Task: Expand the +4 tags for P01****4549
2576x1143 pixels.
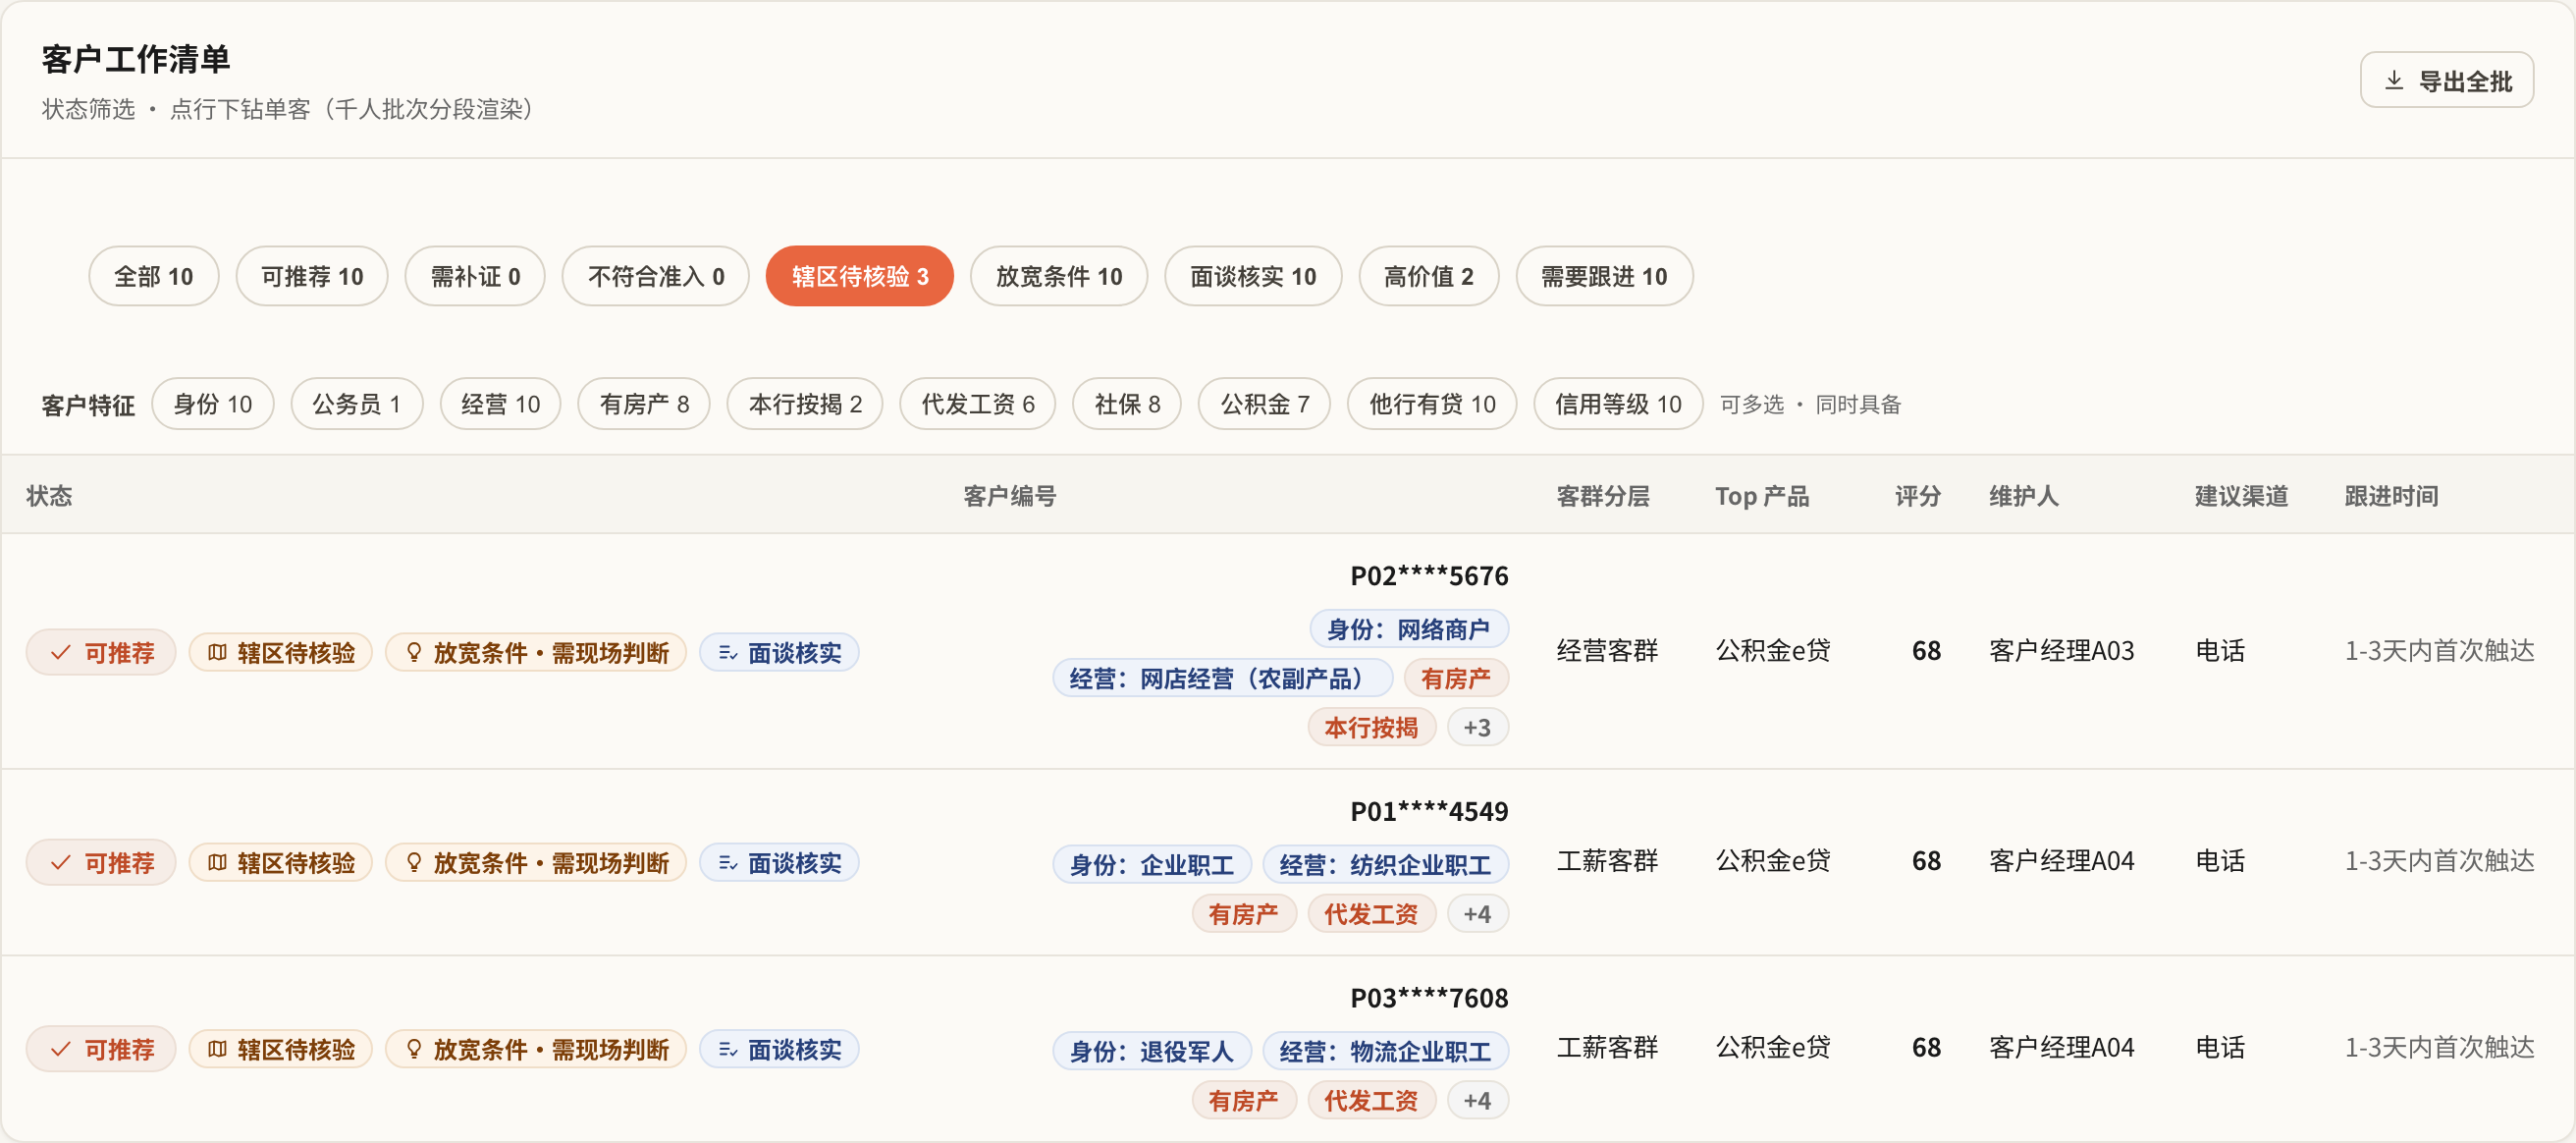Action: coord(1477,913)
